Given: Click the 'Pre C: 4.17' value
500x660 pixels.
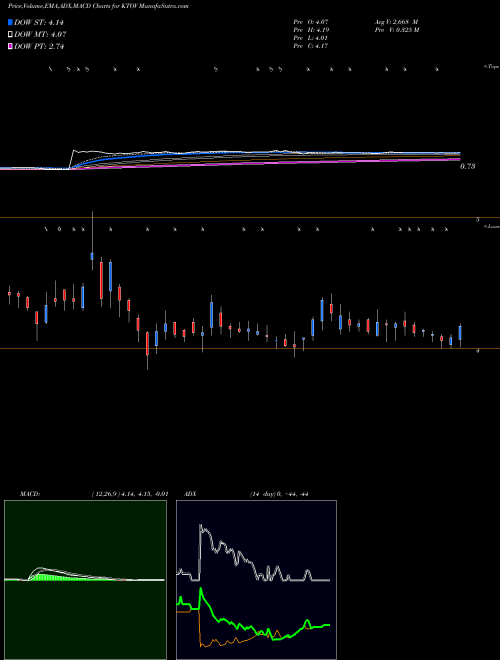Looking at the screenshot, I should pos(311,46).
